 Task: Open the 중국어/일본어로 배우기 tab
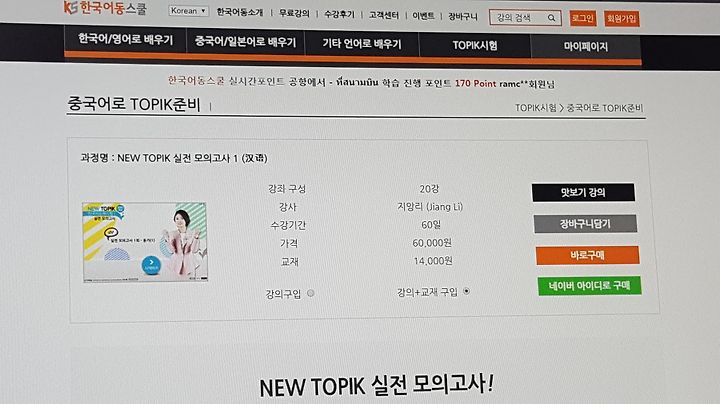pos(245,42)
